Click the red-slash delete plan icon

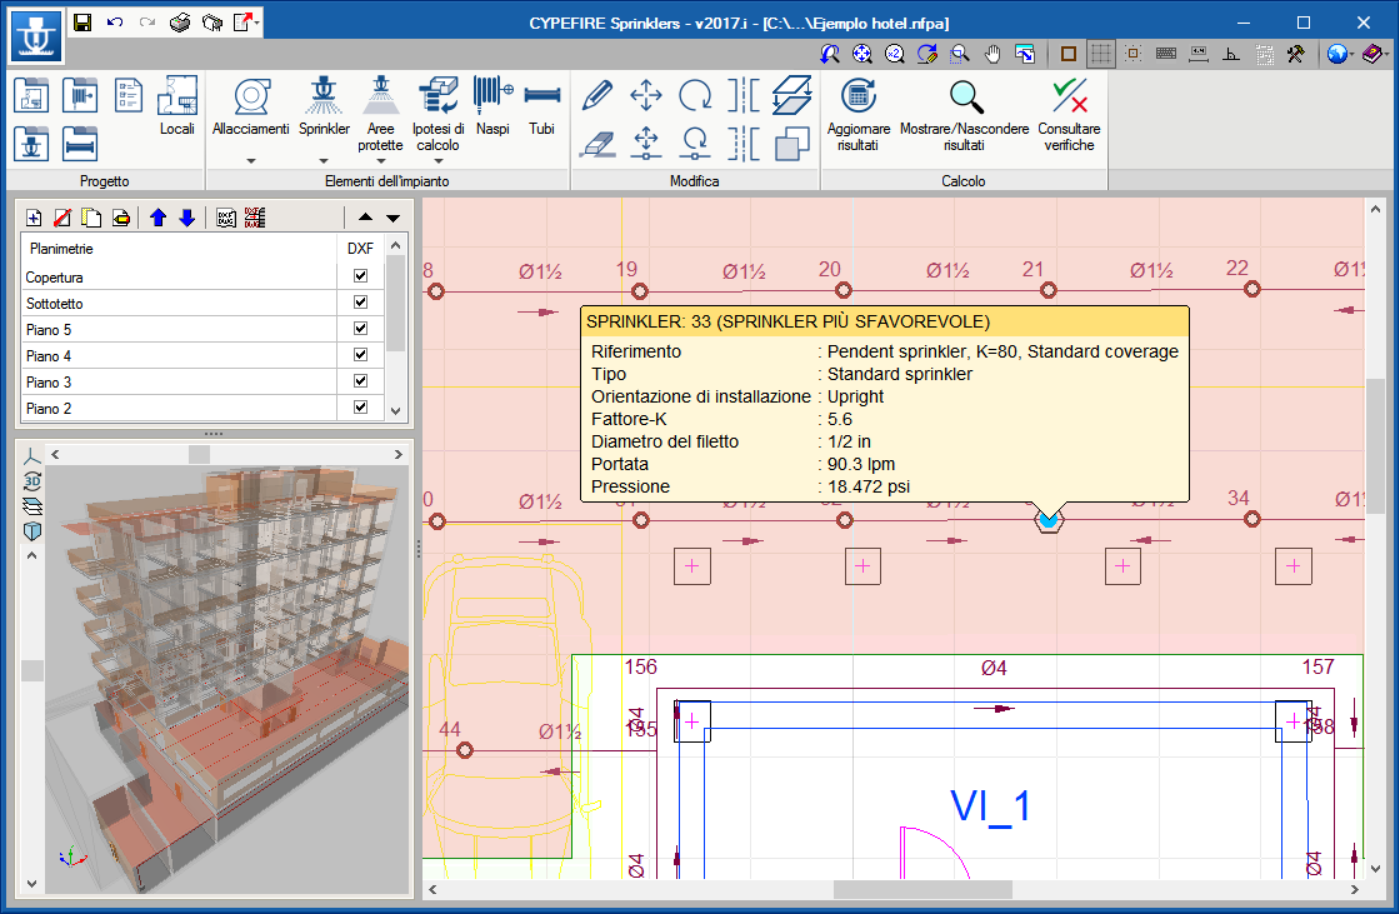[62, 217]
